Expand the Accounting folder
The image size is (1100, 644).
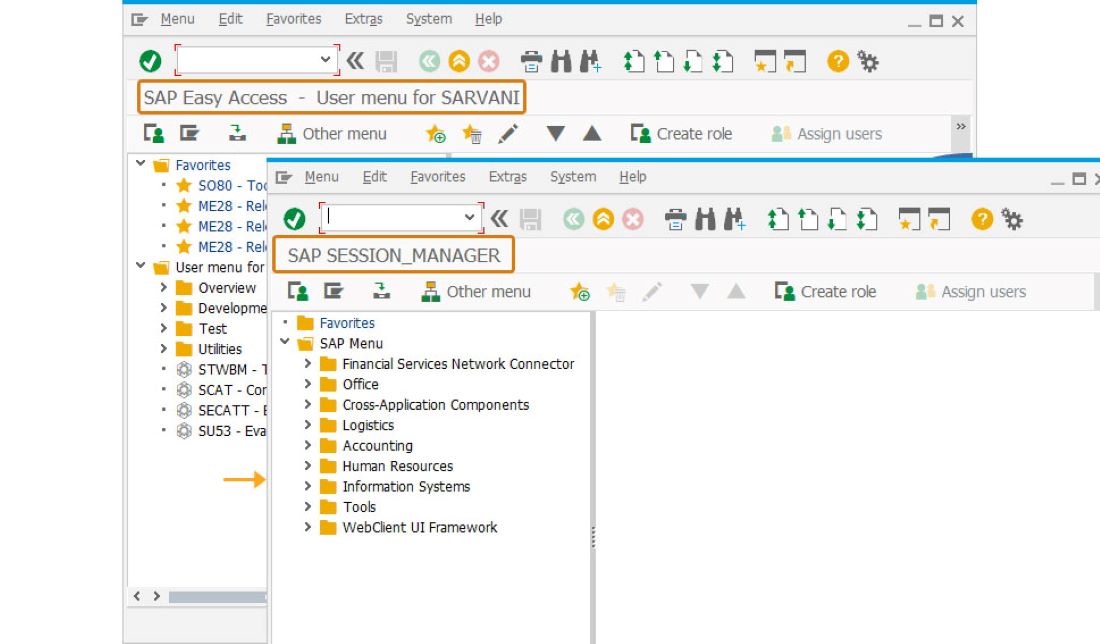click(x=307, y=445)
